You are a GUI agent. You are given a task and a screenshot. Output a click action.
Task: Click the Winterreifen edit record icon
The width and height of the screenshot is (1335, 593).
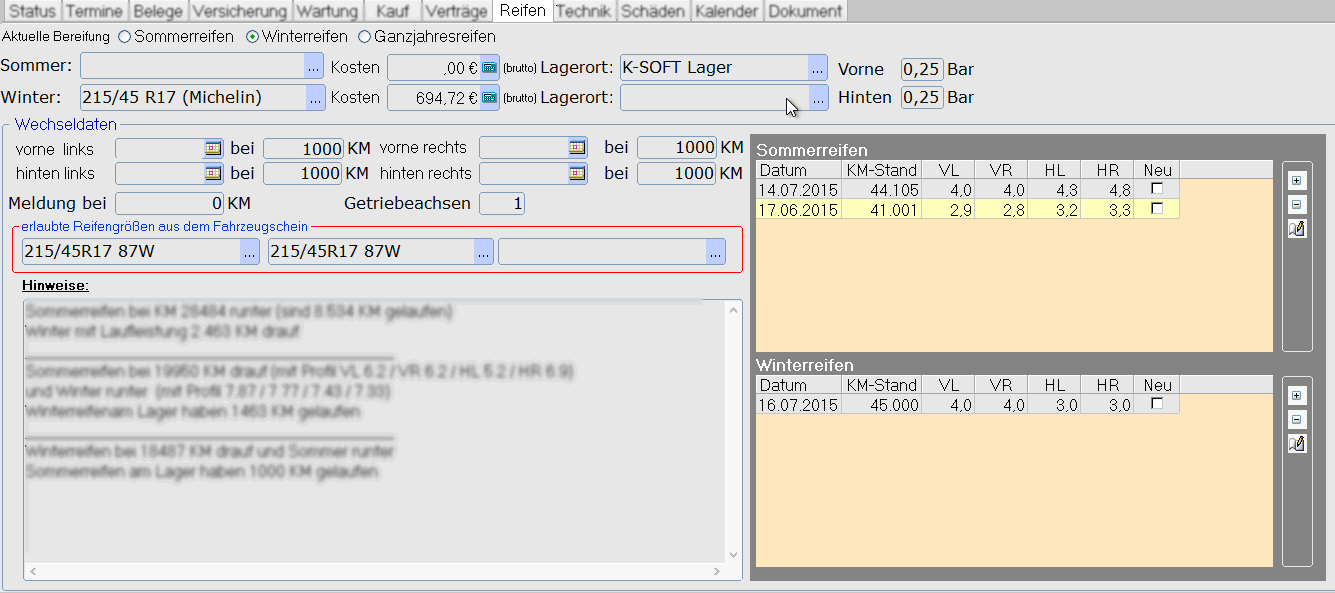(1297, 443)
